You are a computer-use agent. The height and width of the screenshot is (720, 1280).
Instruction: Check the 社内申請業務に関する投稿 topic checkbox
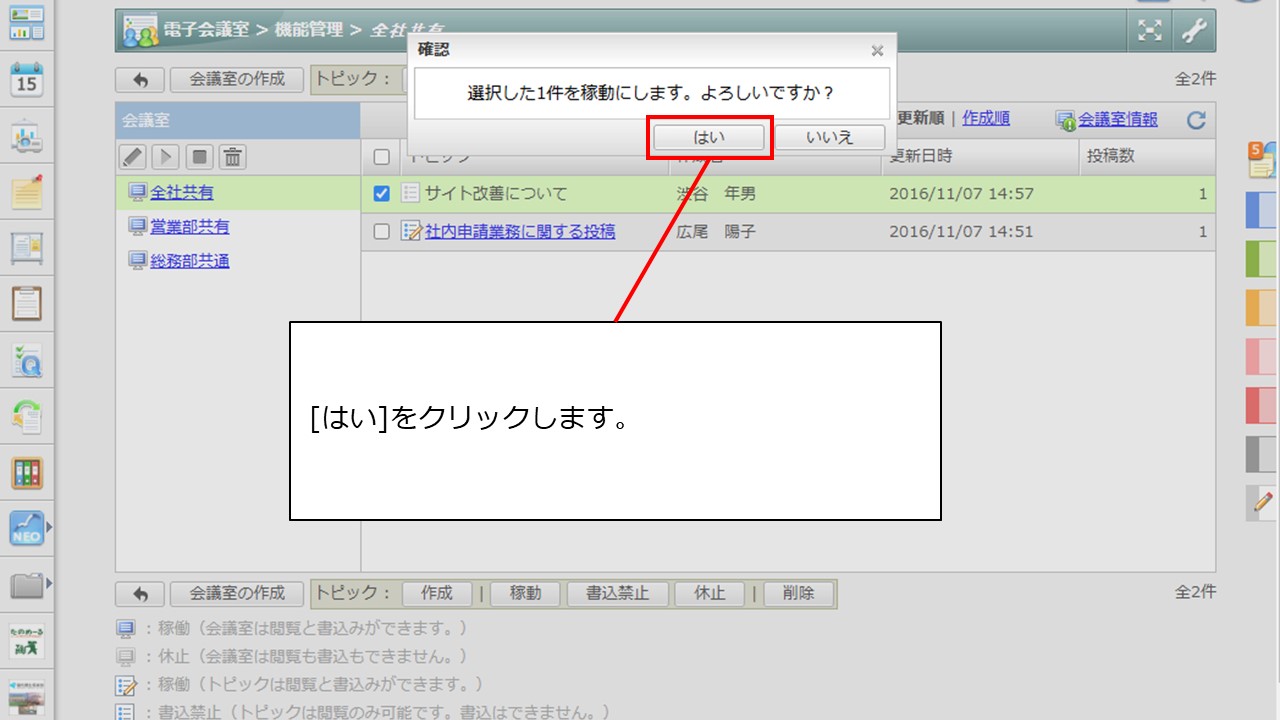click(x=381, y=232)
